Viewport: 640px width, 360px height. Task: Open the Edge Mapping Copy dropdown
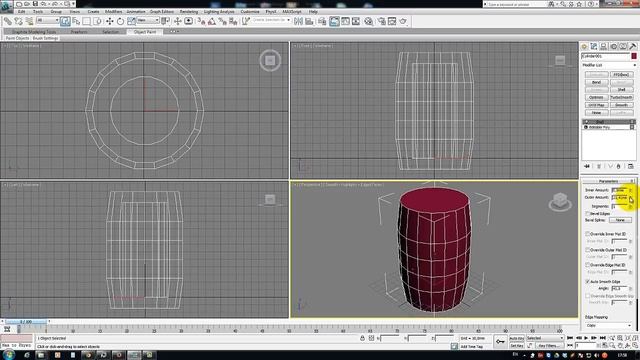609,325
